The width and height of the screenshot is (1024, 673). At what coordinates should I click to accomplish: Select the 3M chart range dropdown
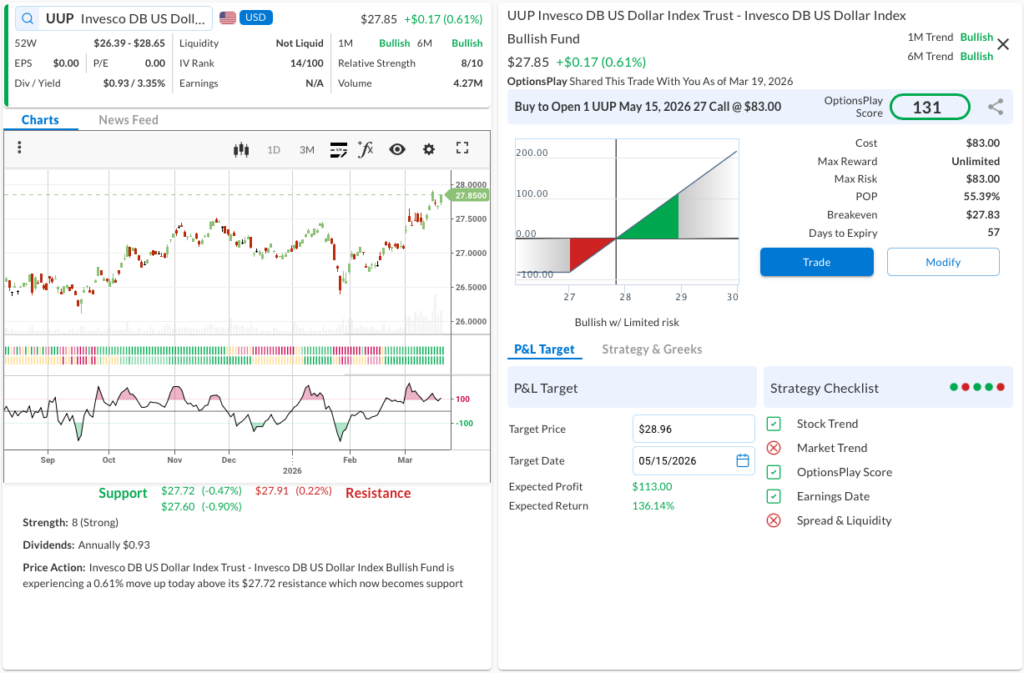(x=306, y=150)
